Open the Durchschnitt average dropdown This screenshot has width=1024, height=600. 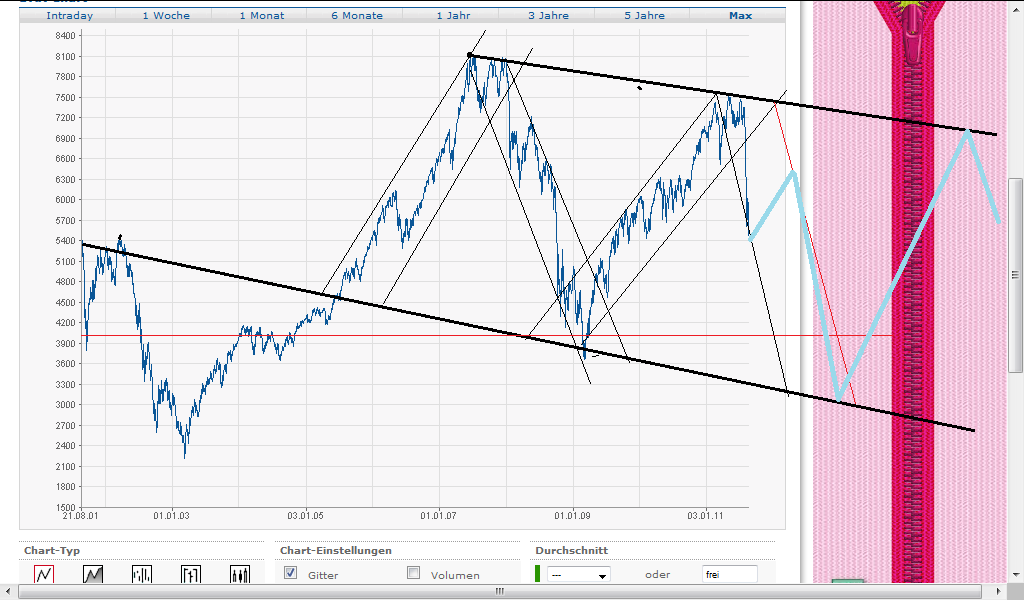click(579, 575)
